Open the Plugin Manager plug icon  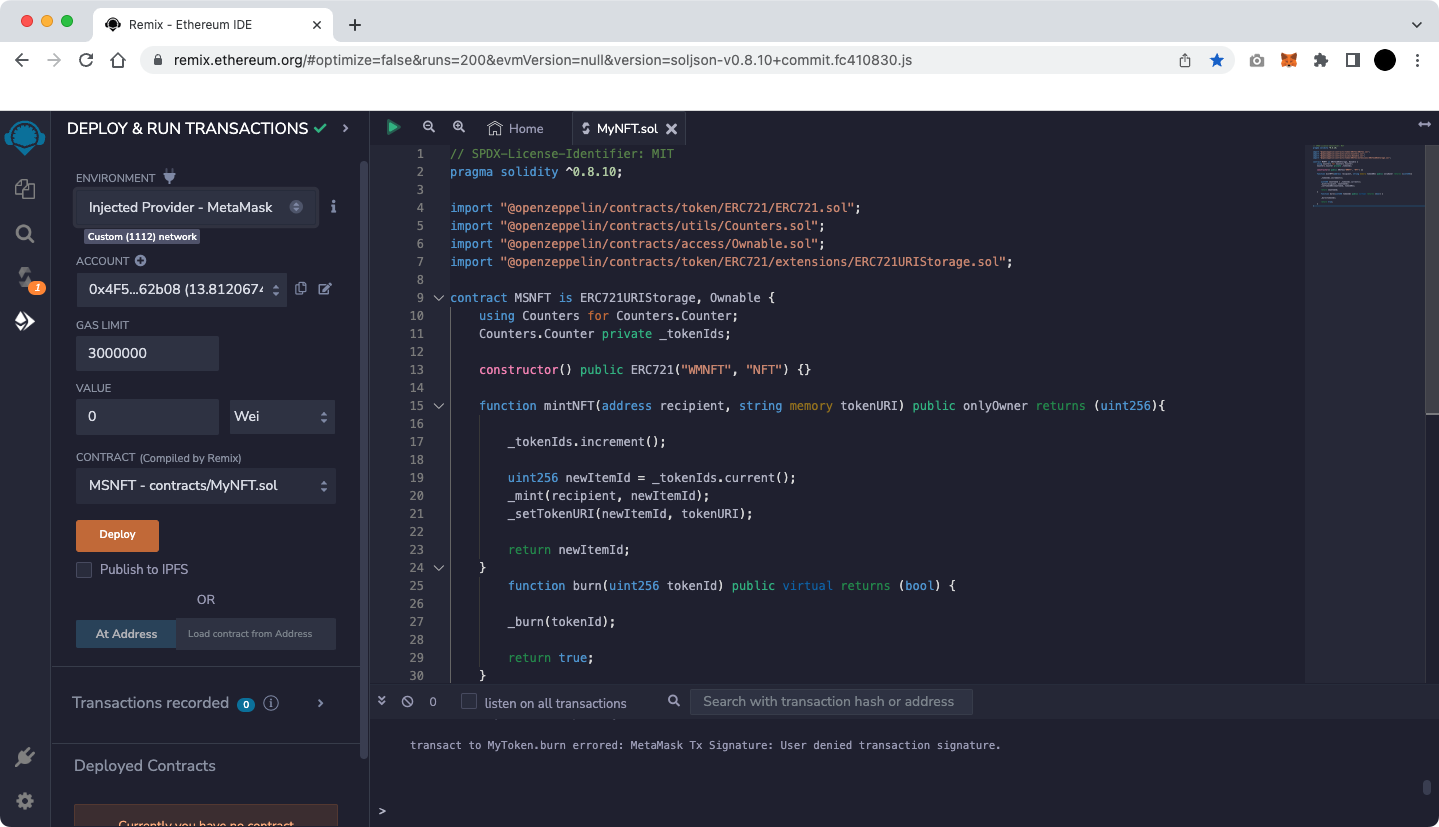[x=25, y=757]
